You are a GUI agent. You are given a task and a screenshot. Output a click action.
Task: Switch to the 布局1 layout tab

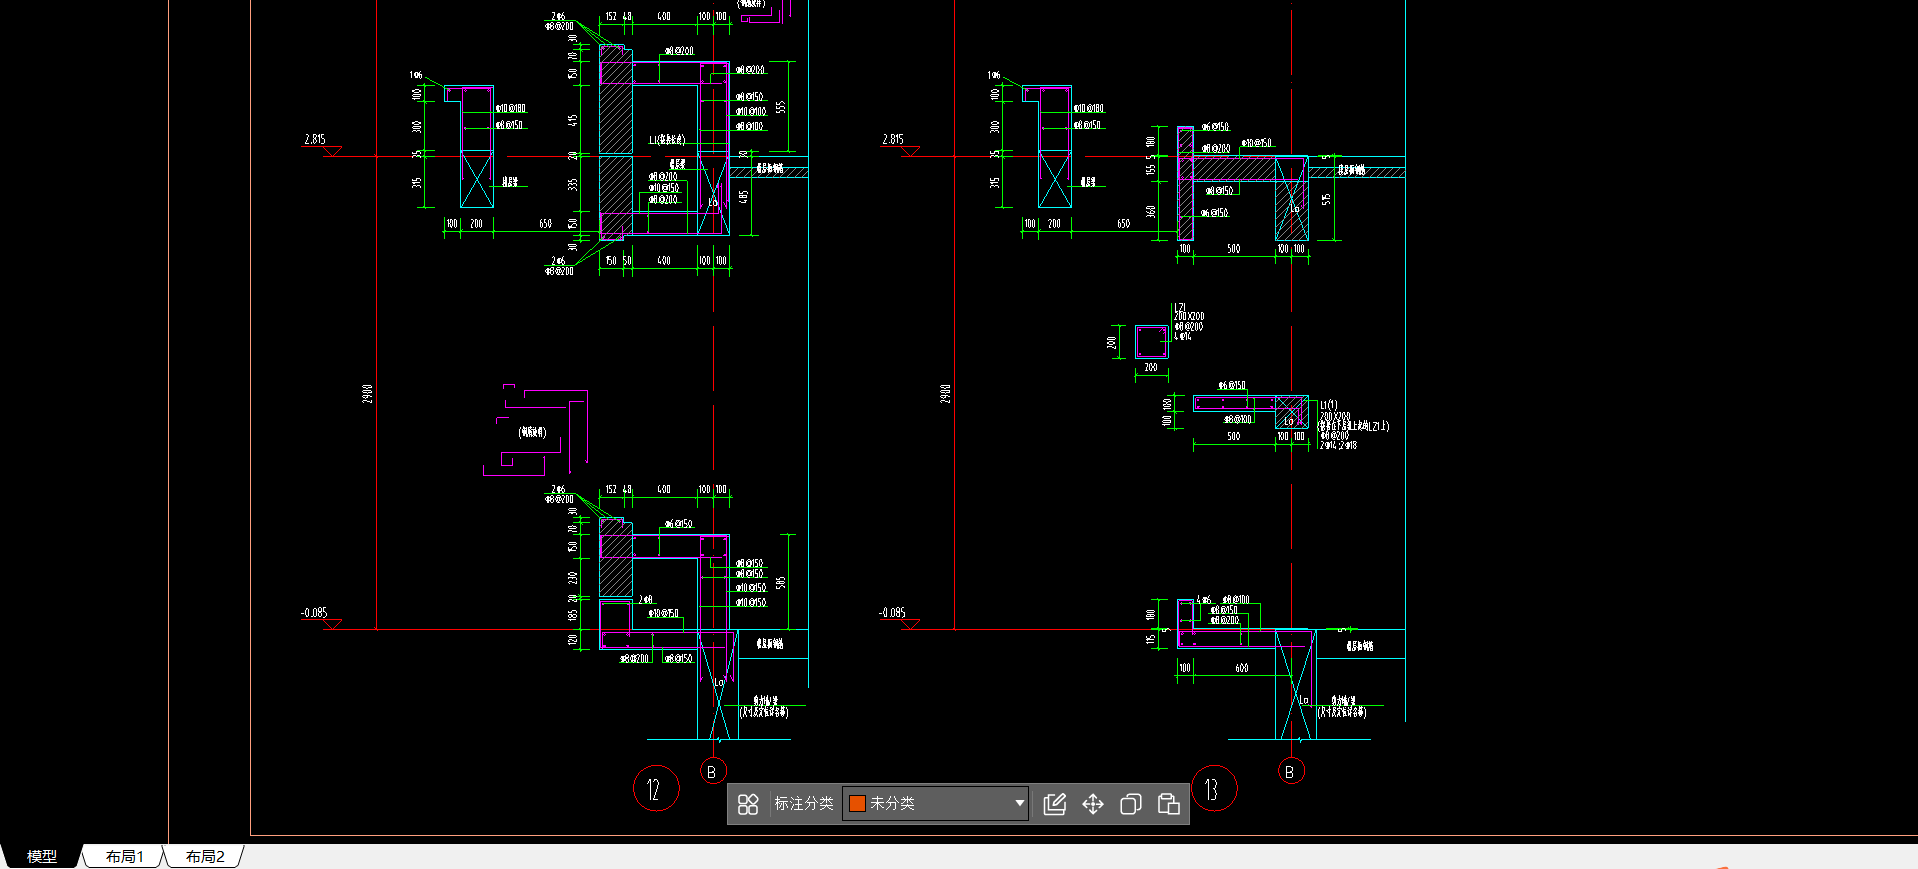(125, 856)
